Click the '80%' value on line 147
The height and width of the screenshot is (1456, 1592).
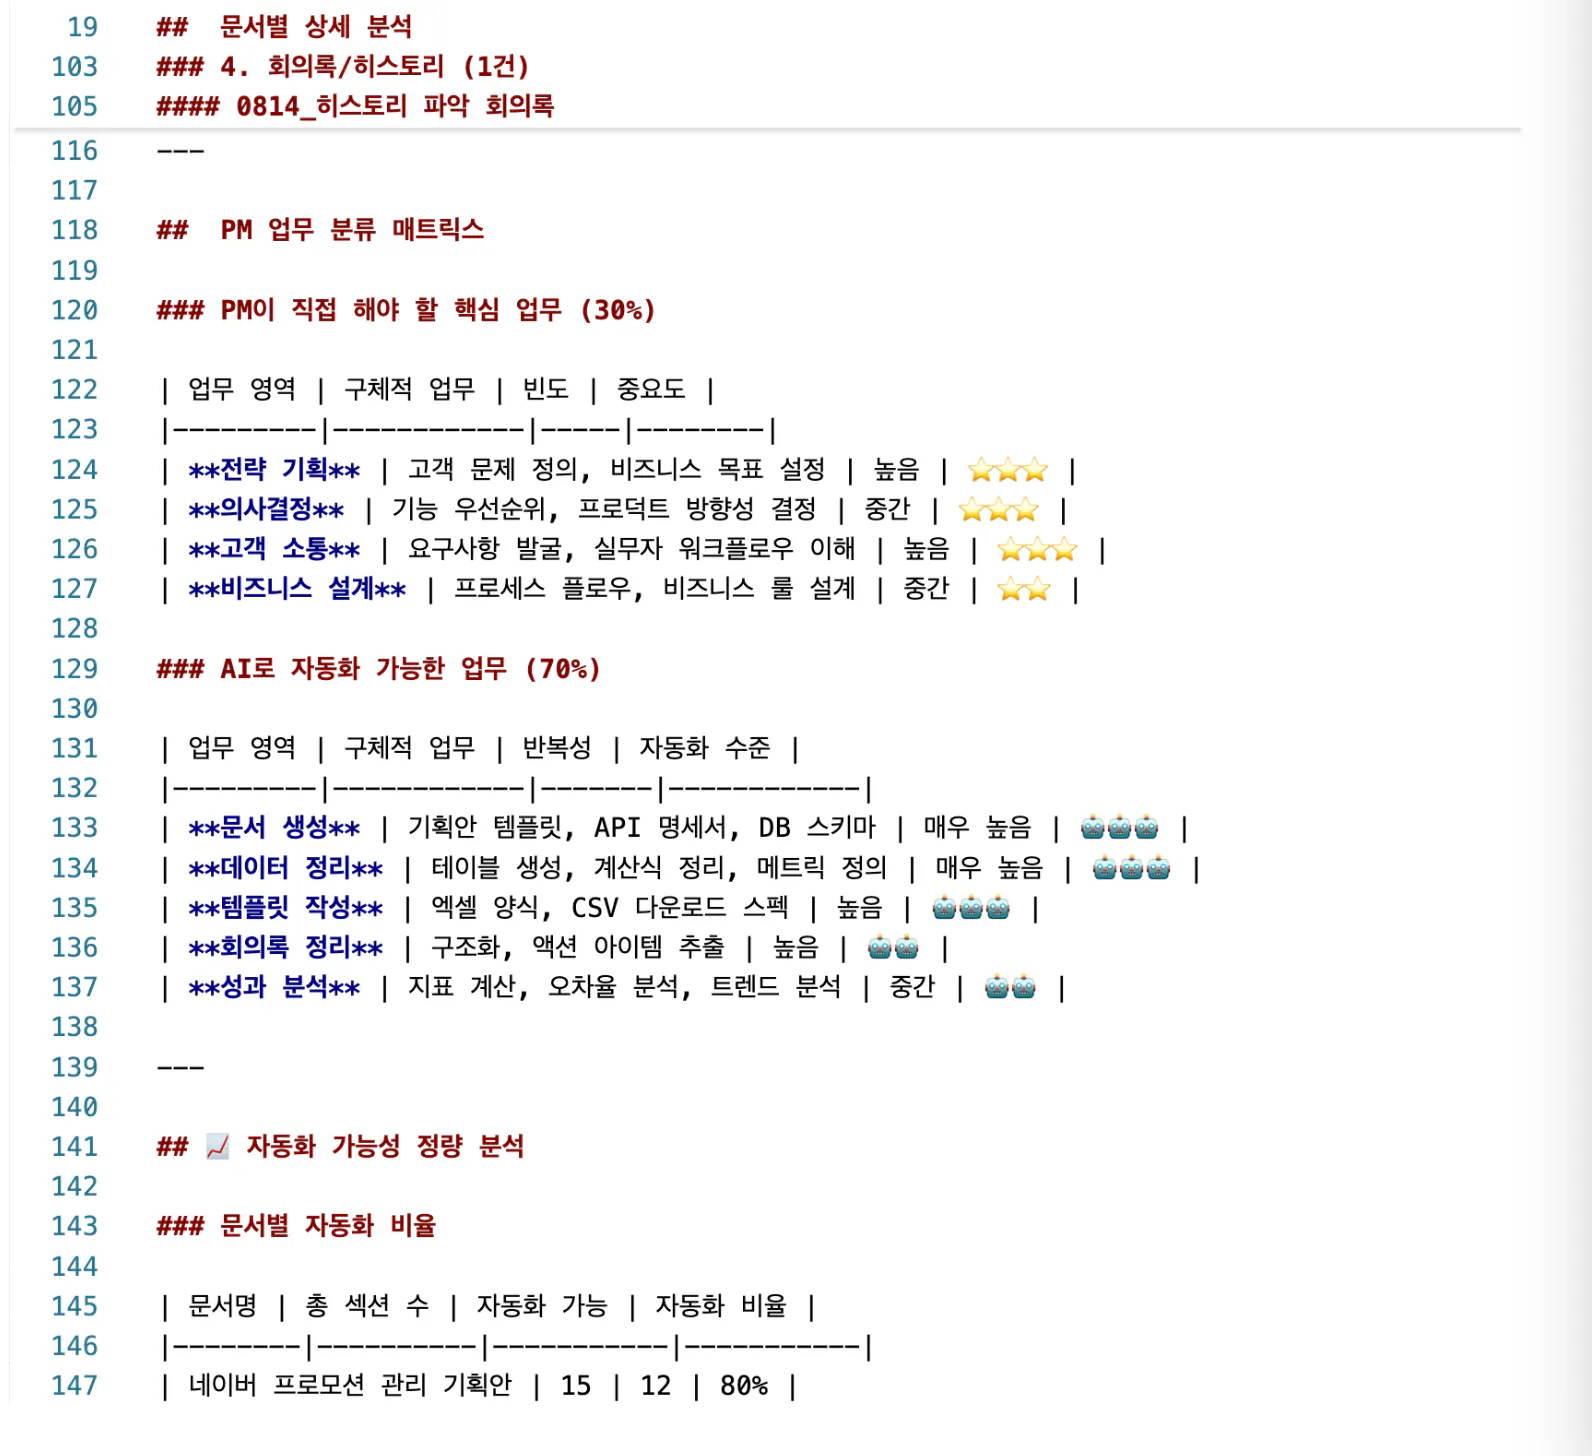pyautogui.click(x=744, y=1386)
